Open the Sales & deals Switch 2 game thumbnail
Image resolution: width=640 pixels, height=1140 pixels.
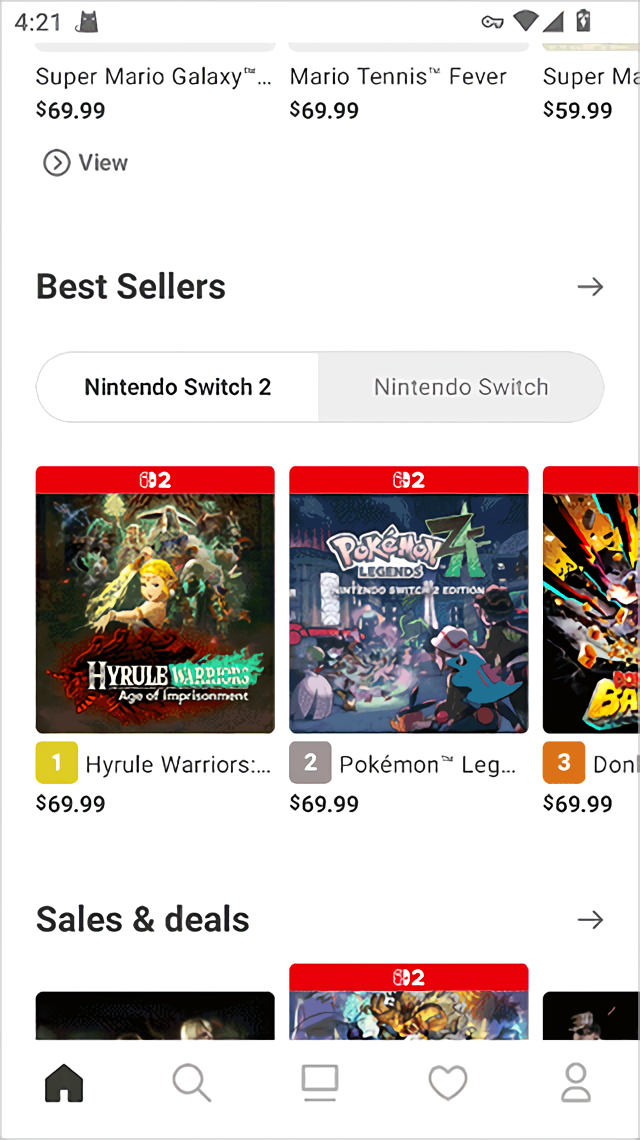click(409, 1002)
